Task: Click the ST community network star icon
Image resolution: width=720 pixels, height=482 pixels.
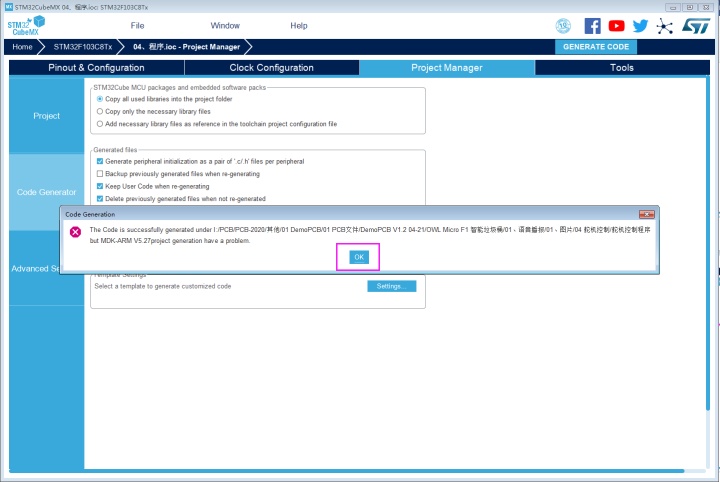Action: (x=664, y=26)
